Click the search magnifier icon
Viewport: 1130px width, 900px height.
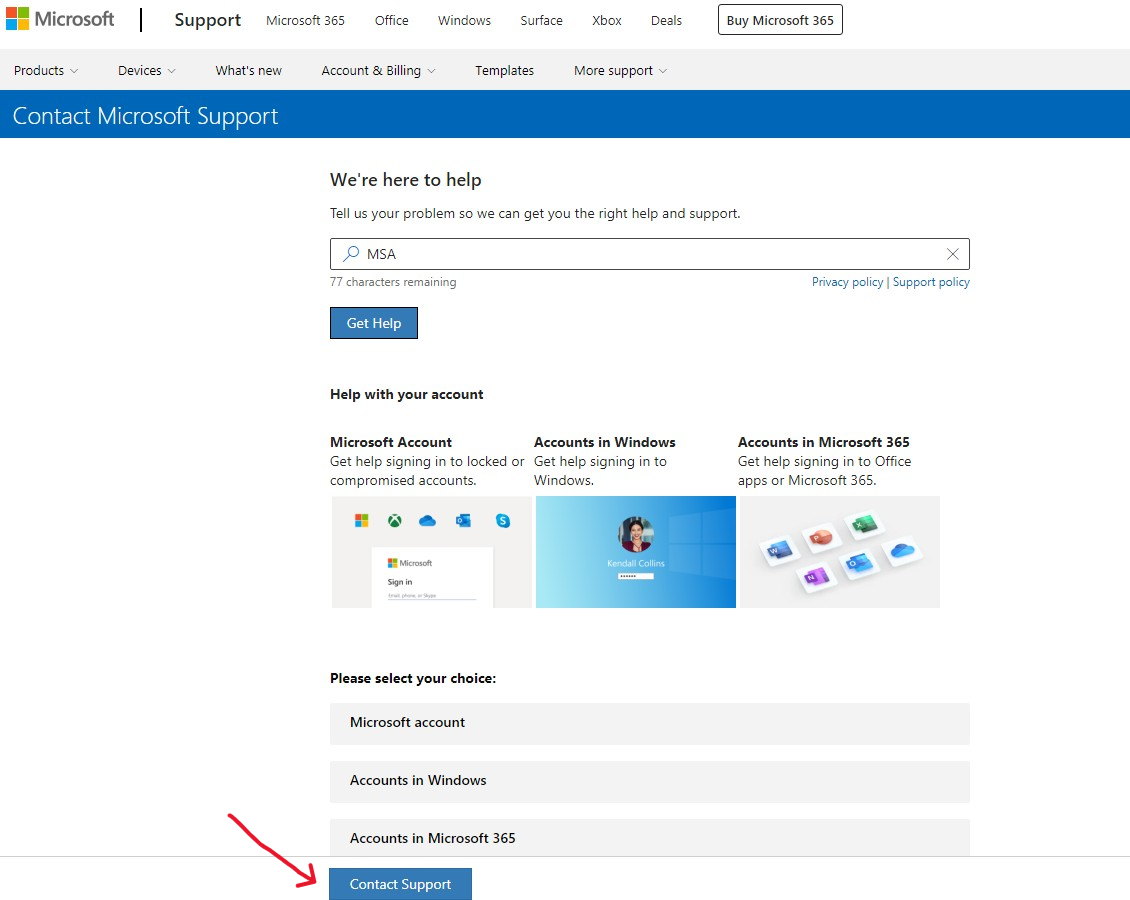tap(350, 254)
